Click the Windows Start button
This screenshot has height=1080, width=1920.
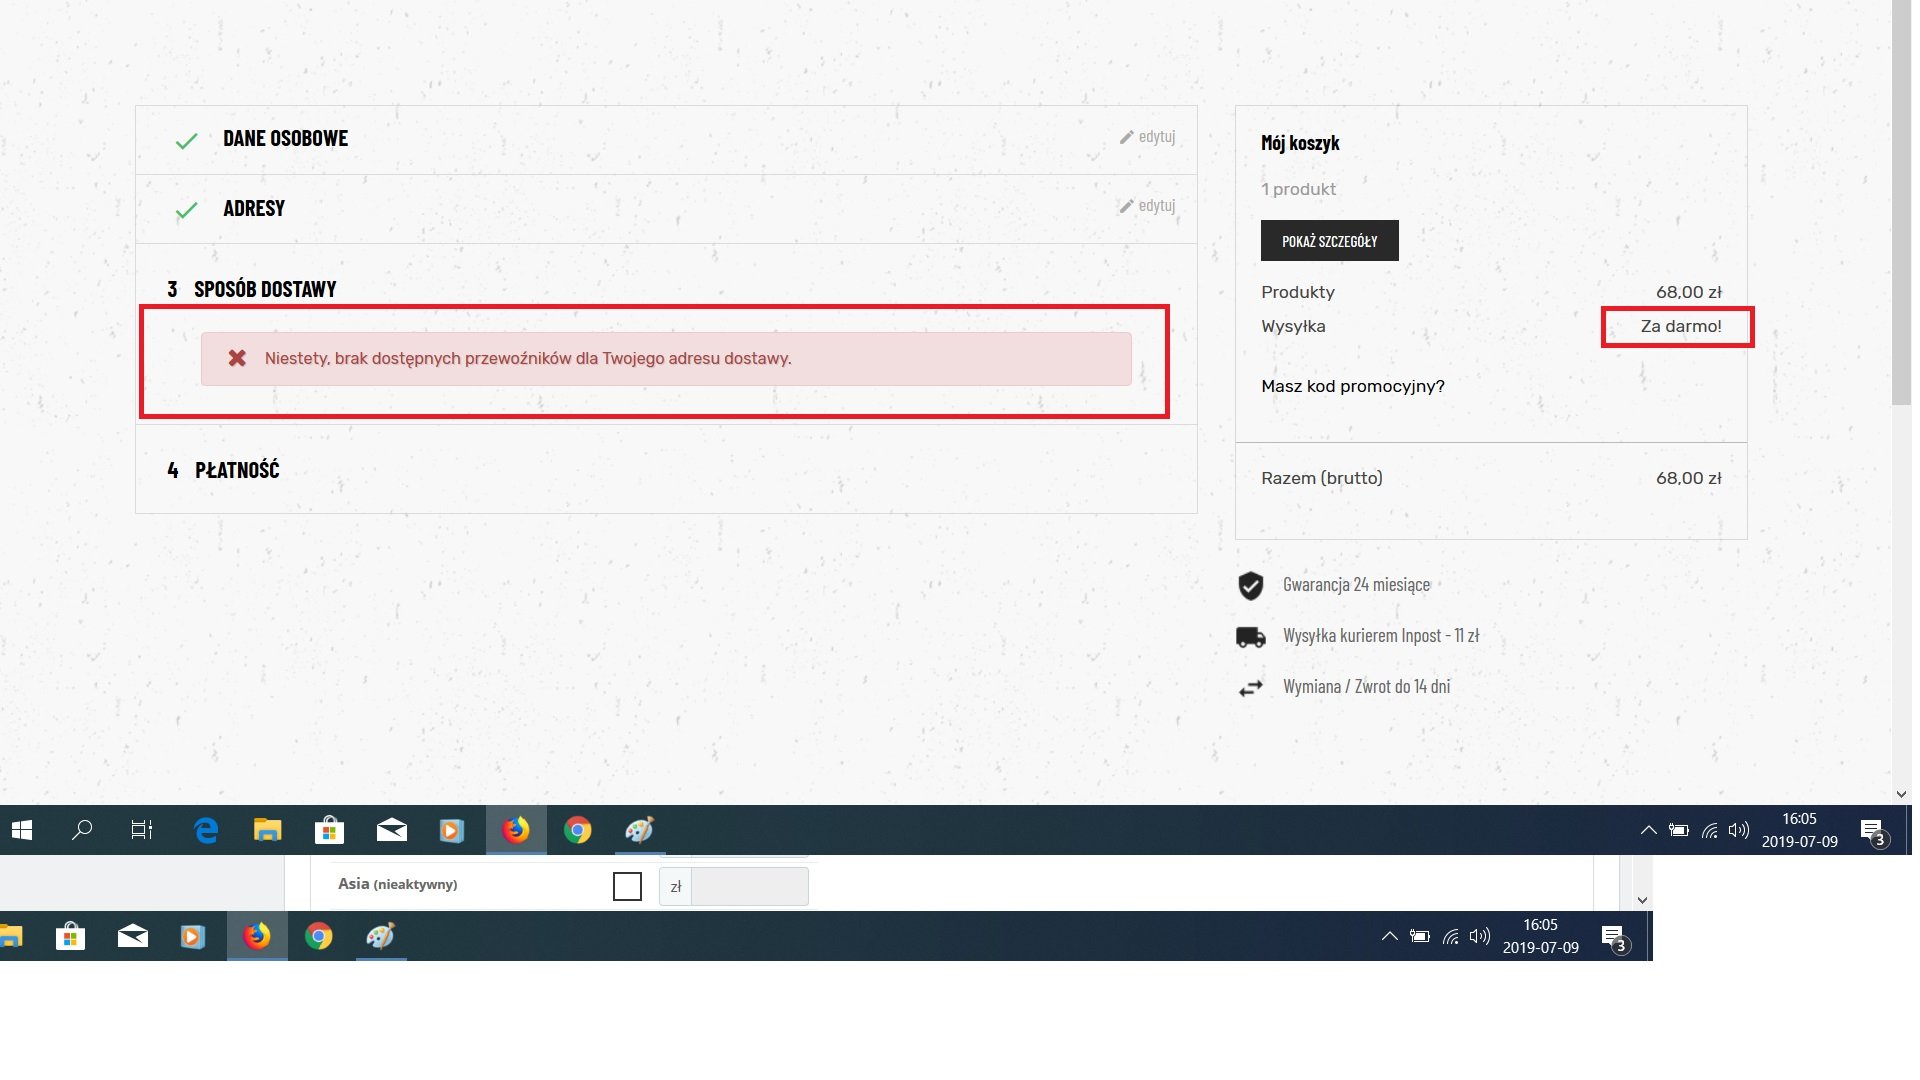pos(22,830)
